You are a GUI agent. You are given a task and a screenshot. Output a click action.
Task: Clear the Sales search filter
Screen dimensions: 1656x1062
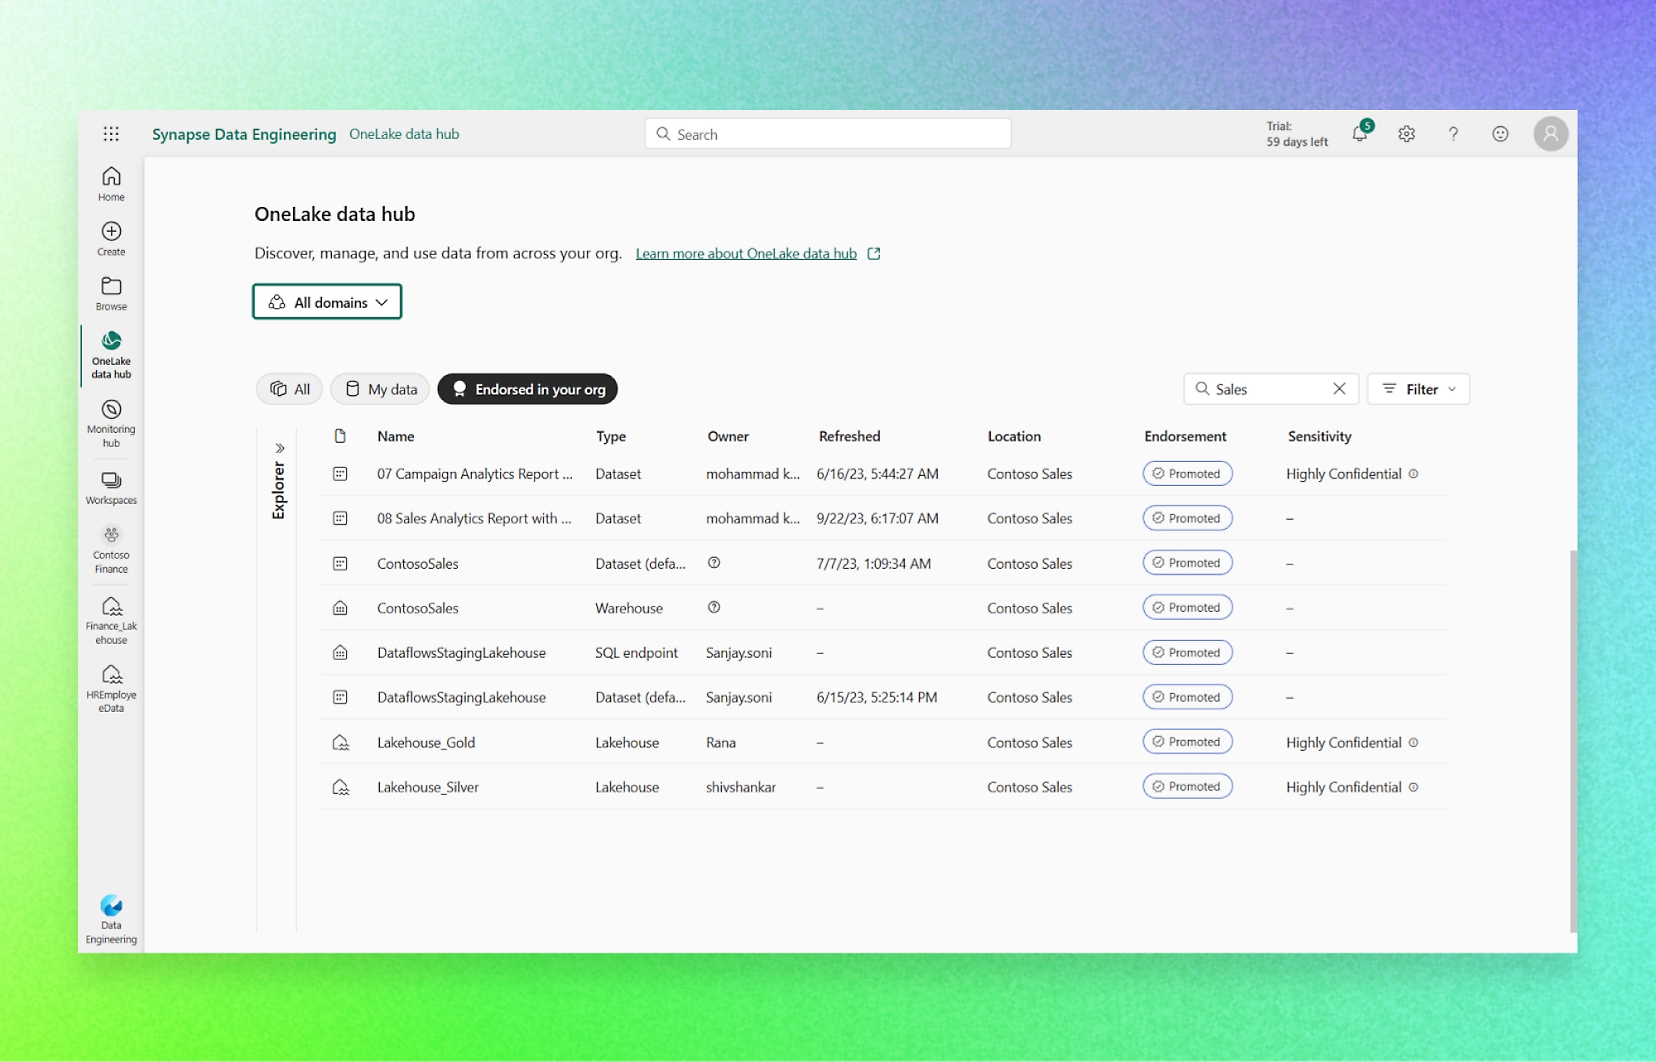[1339, 389]
